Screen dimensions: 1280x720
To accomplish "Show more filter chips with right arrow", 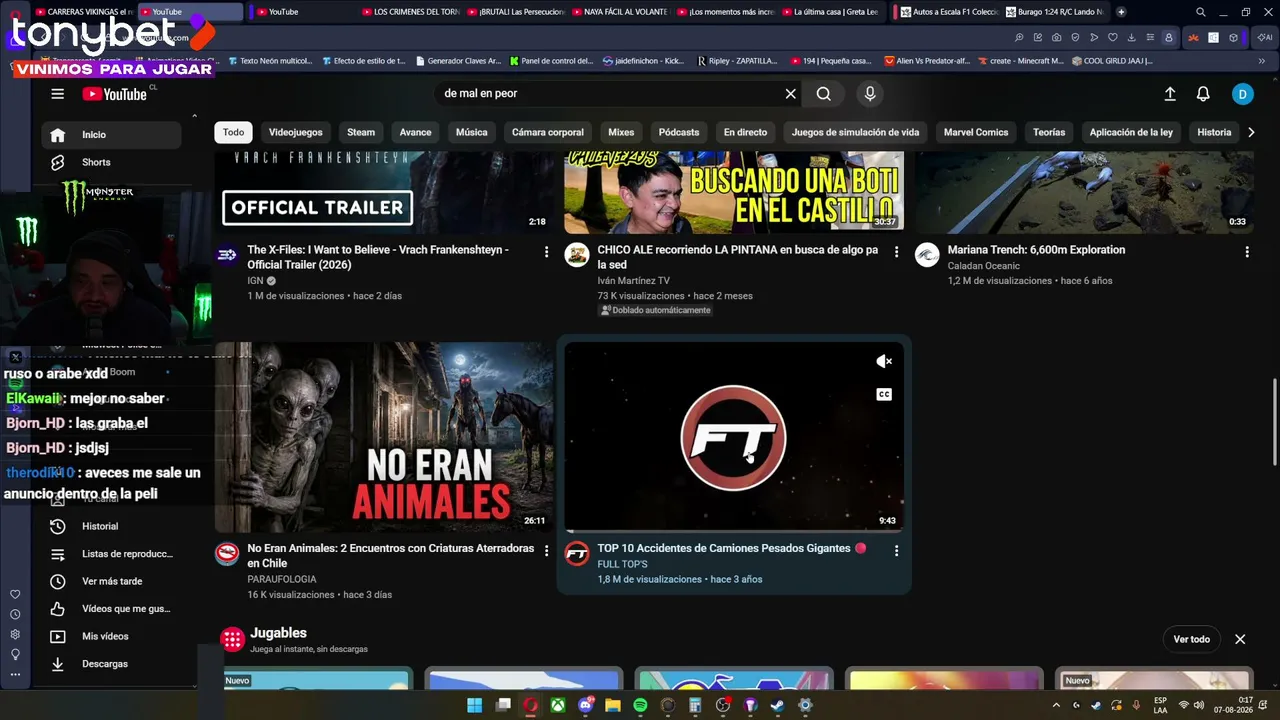I will [x=1251, y=132].
